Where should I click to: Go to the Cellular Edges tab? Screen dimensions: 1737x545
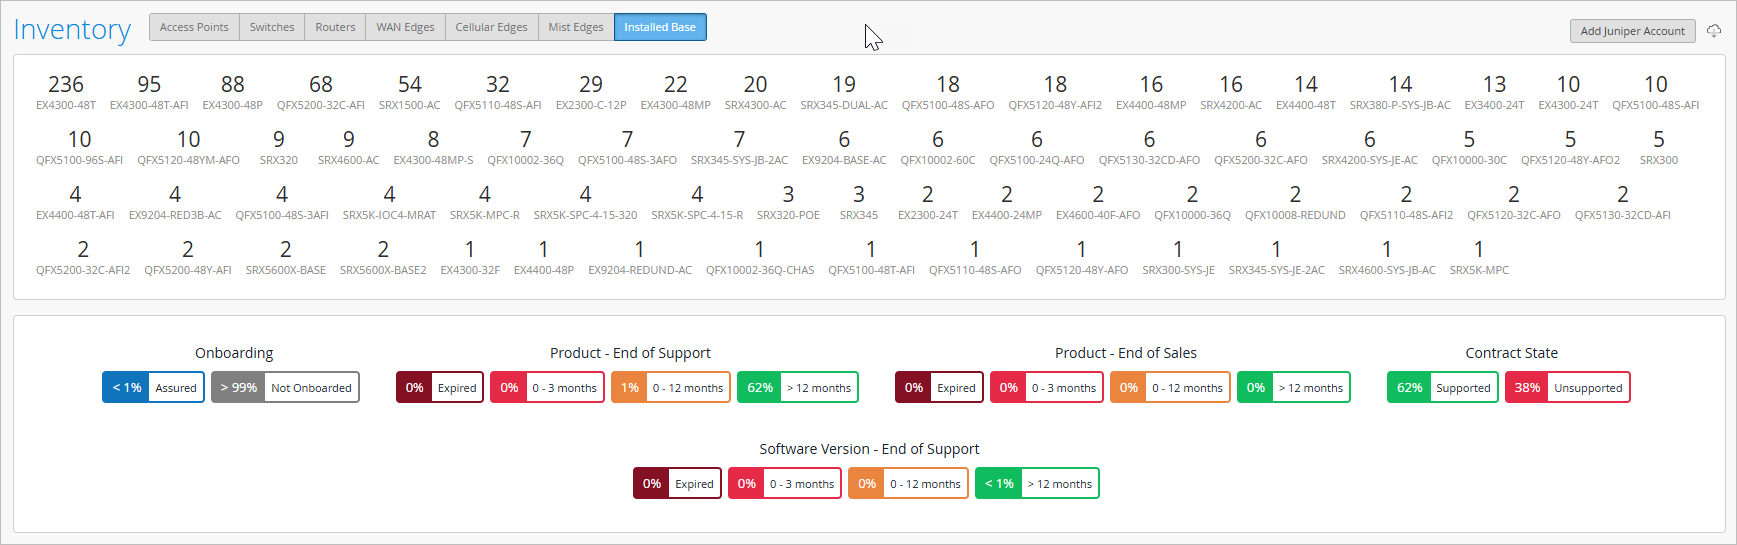491,27
